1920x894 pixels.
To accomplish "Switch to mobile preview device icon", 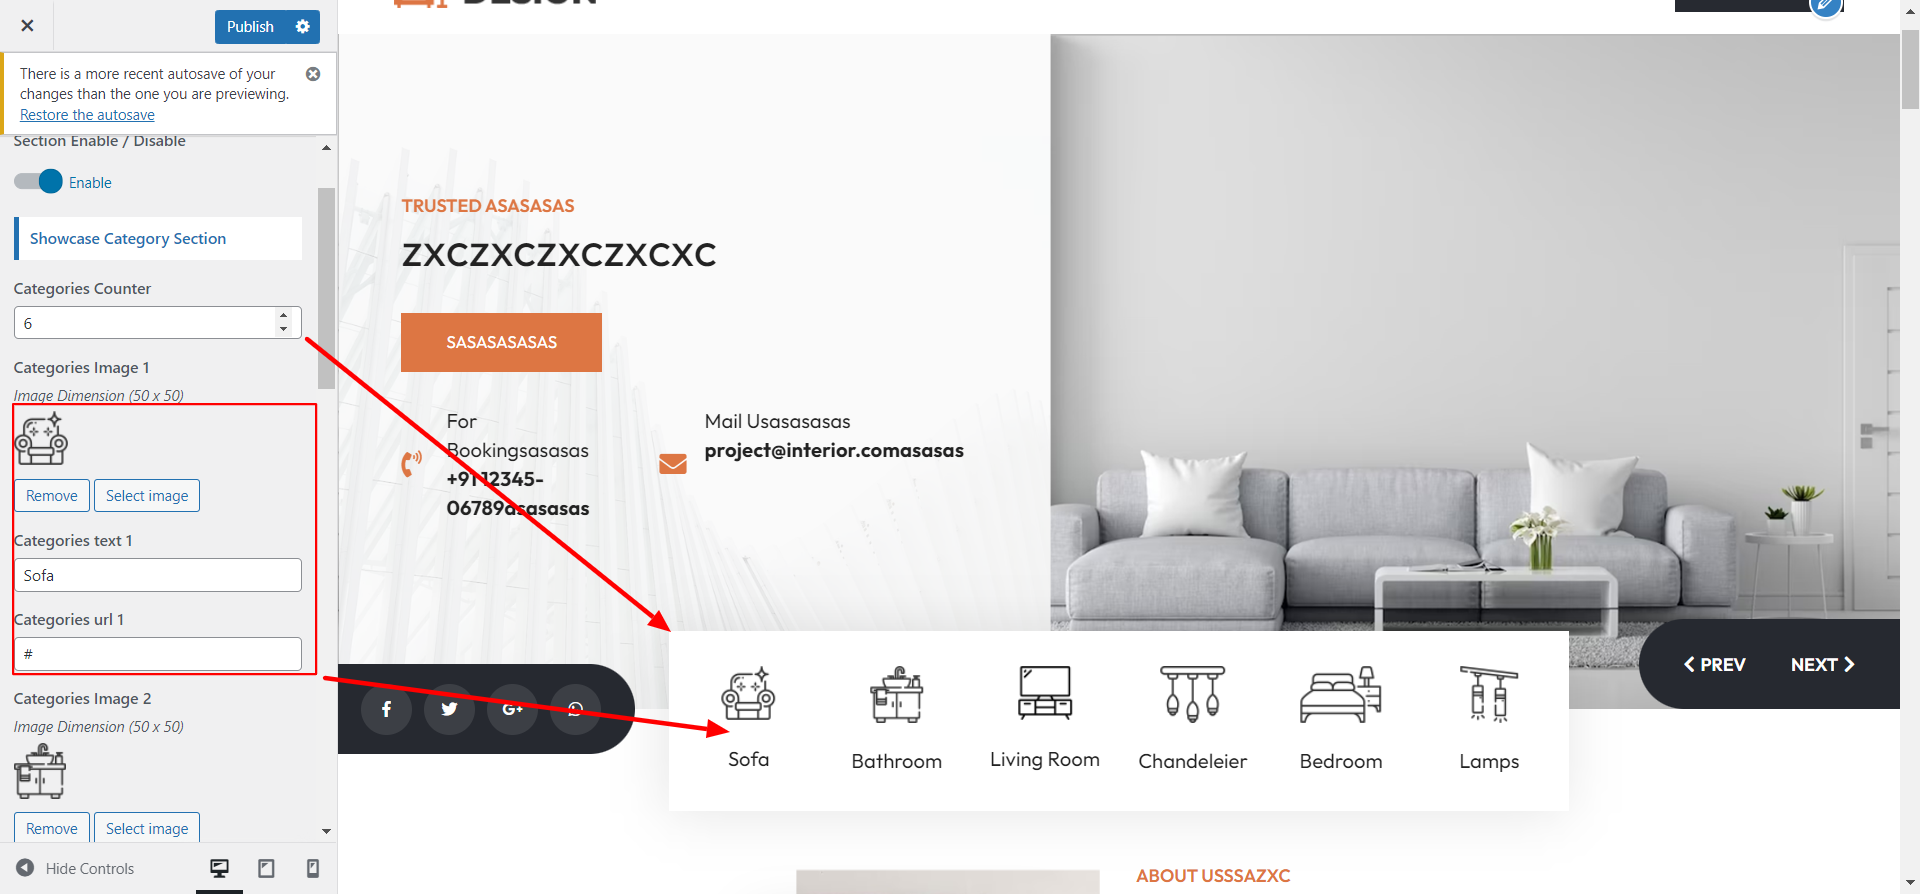I will (313, 868).
